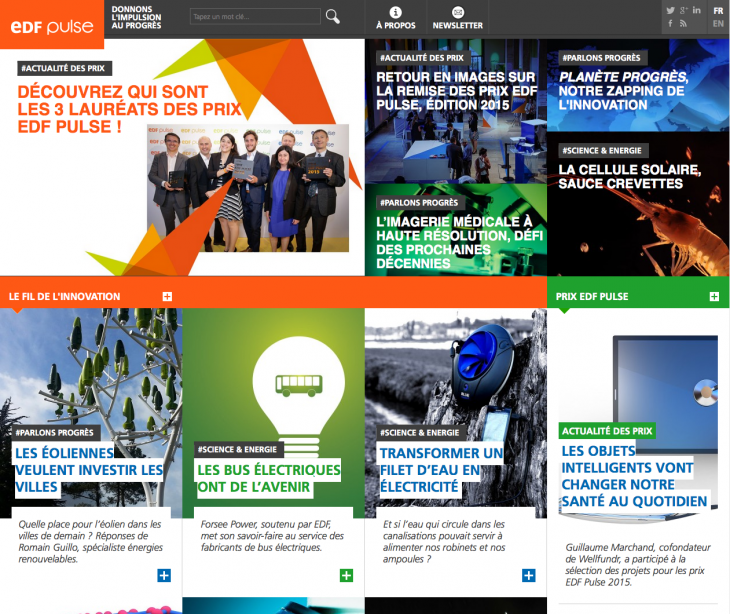Open Transformer un filet d'eau en électricité
730x614 pixels.
coord(441,470)
